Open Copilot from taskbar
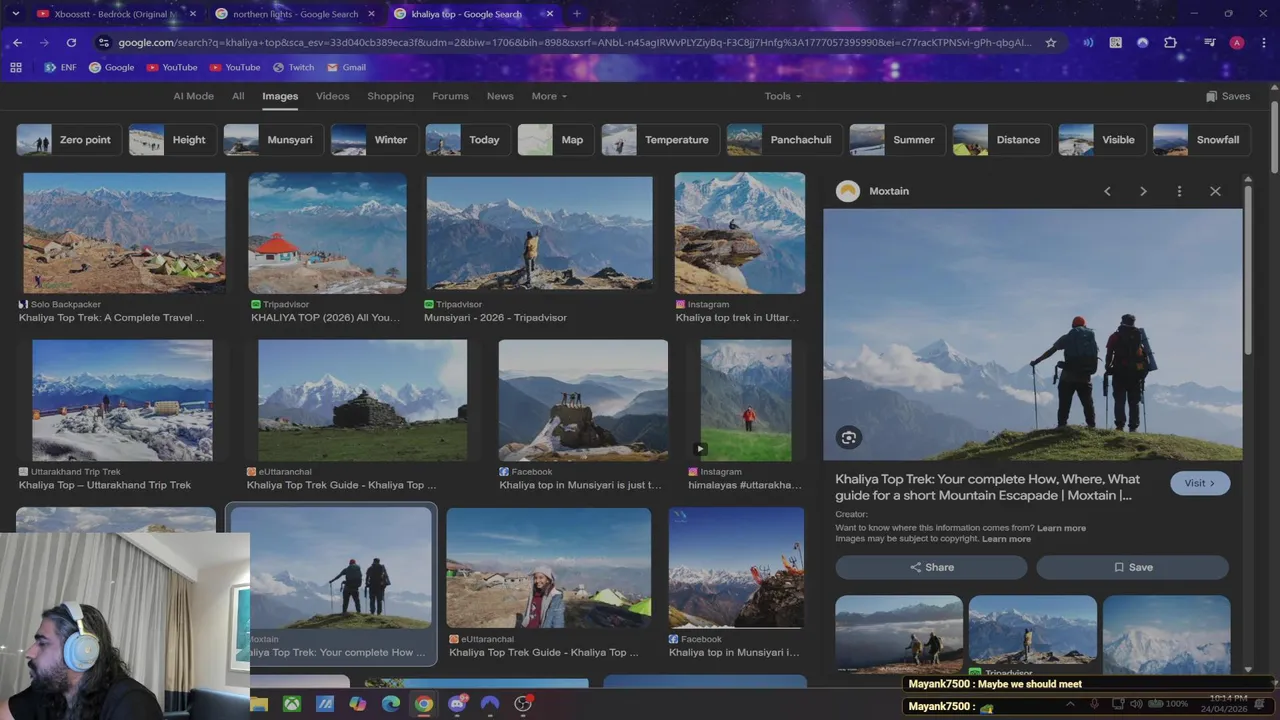This screenshot has height=720, width=1280. pyautogui.click(x=358, y=704)
